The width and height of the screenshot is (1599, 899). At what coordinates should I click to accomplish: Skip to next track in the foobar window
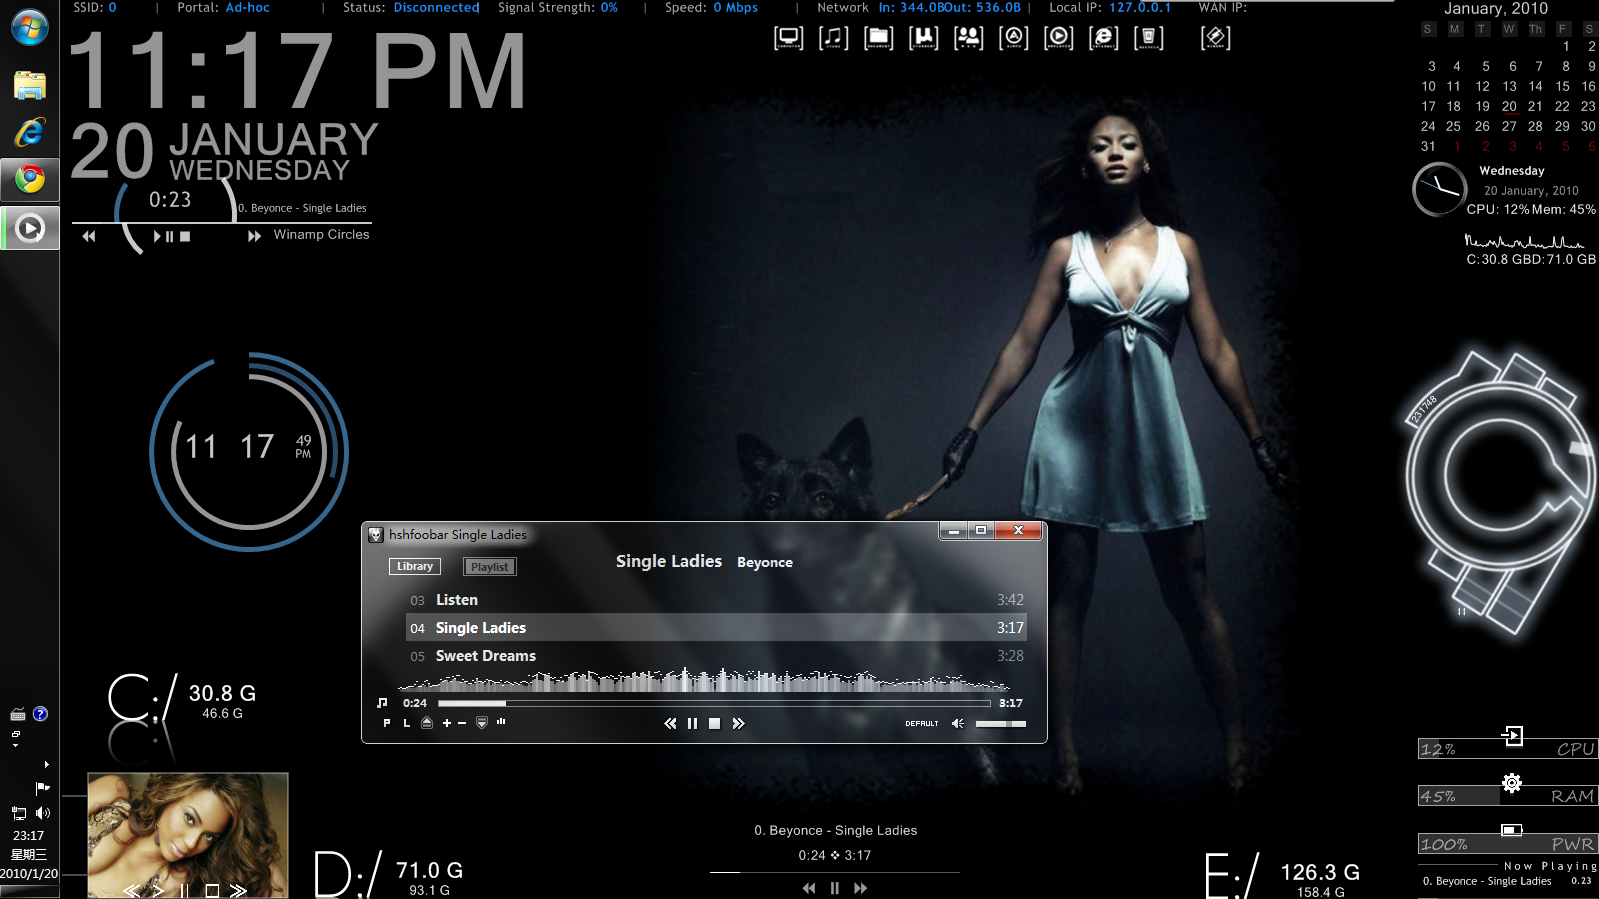click(x=738, y=723)
